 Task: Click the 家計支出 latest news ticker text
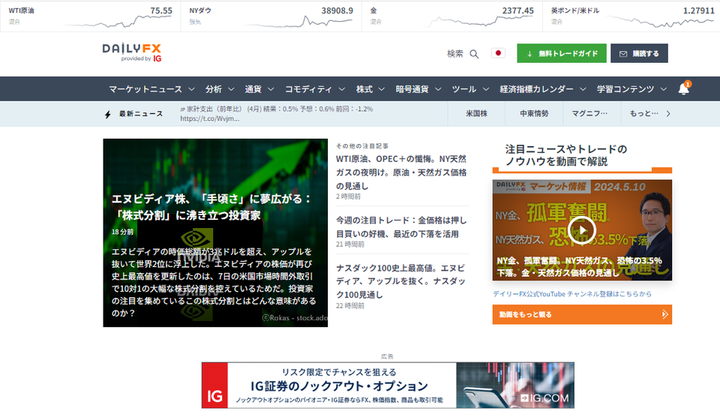click(x=276, y=109)
